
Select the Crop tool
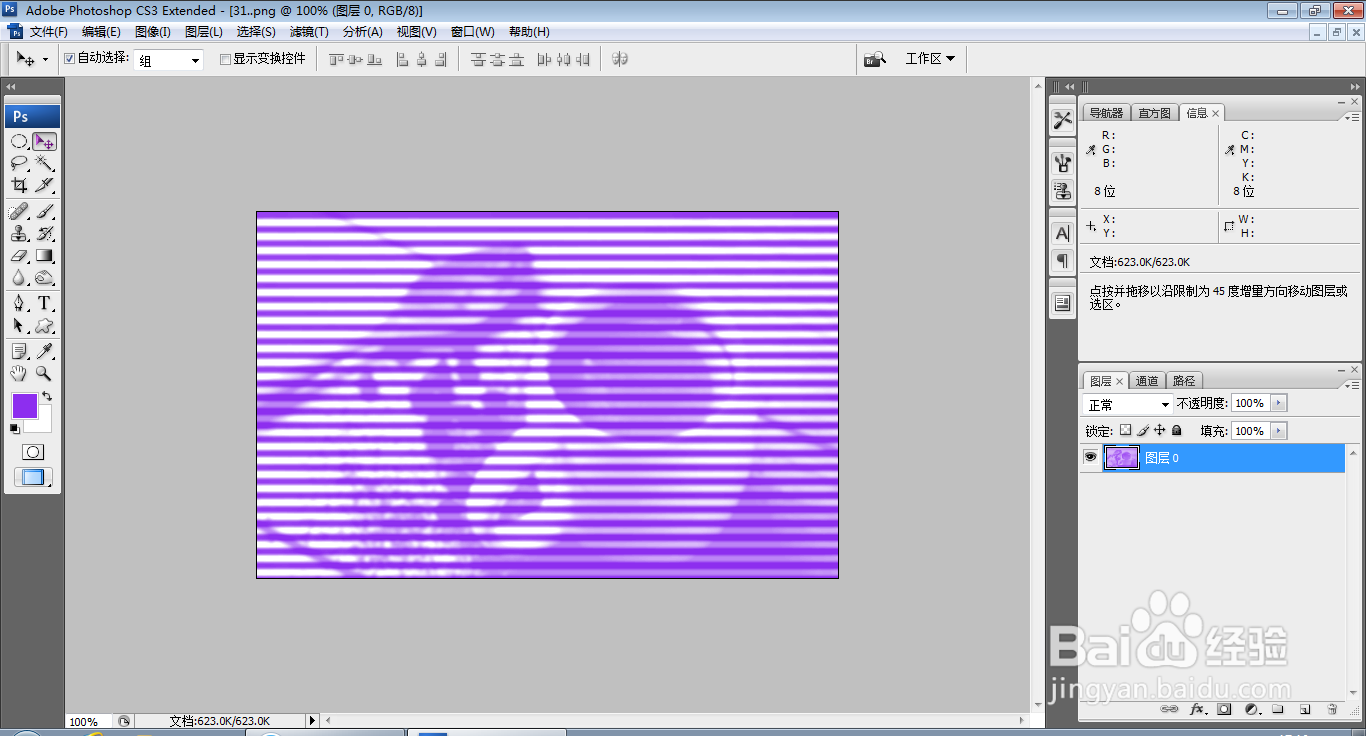pyautogui.click(x=19, y=185)
